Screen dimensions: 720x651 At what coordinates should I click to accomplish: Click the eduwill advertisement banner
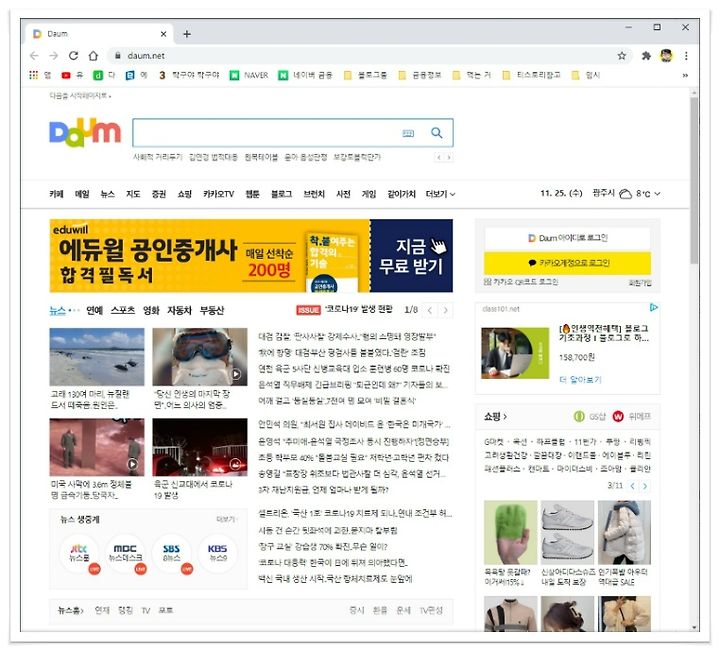click(251, 256)
